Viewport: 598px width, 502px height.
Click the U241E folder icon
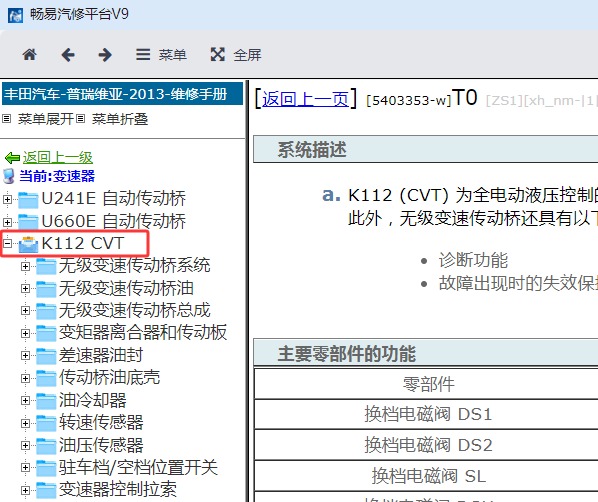(29, 200)
